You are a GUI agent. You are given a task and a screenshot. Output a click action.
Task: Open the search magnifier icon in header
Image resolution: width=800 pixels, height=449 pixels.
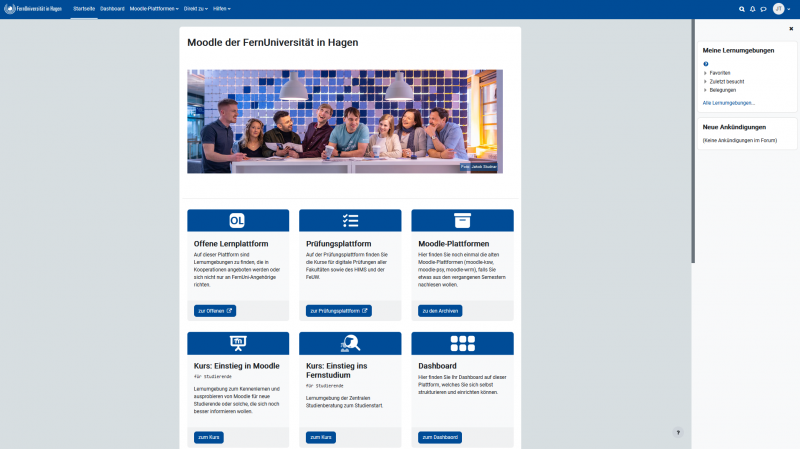pos(742,9)
